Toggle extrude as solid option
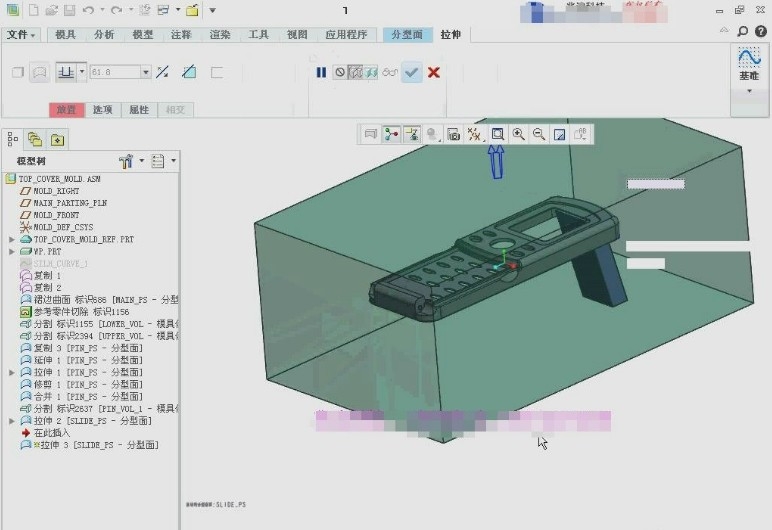 18,72
